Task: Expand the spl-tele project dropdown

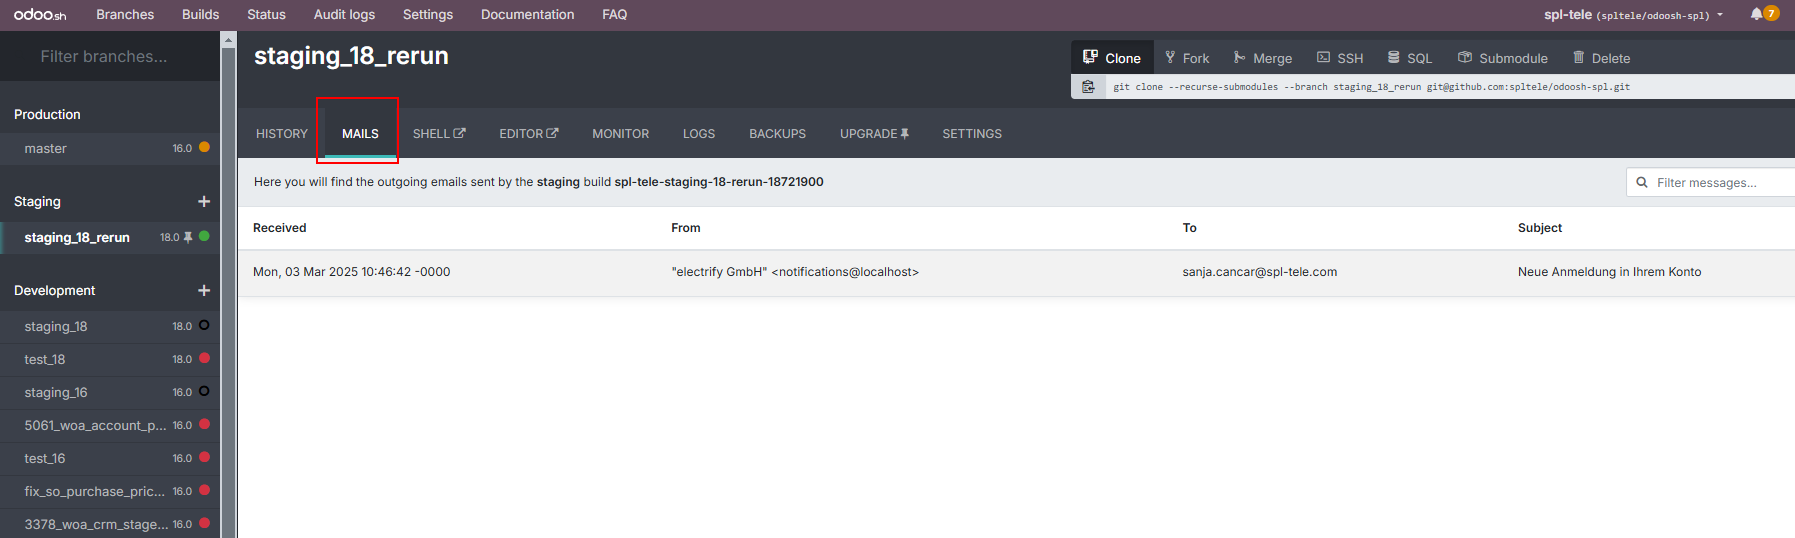Action: click(1633, 14)
